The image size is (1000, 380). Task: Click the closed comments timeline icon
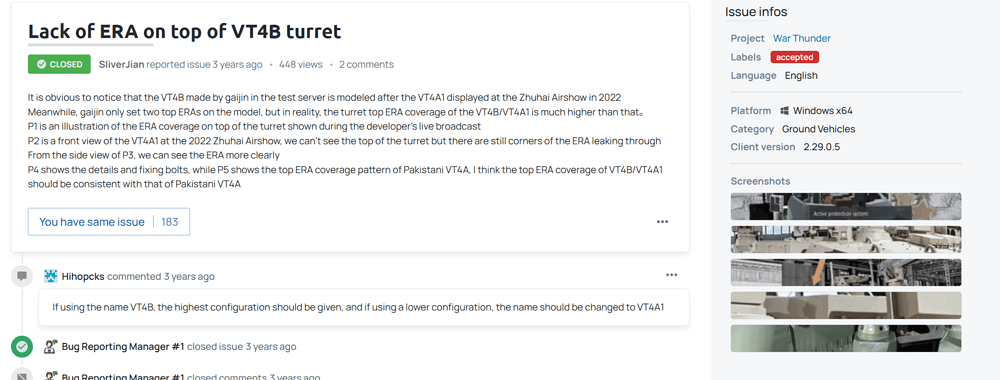coord(22,375)
